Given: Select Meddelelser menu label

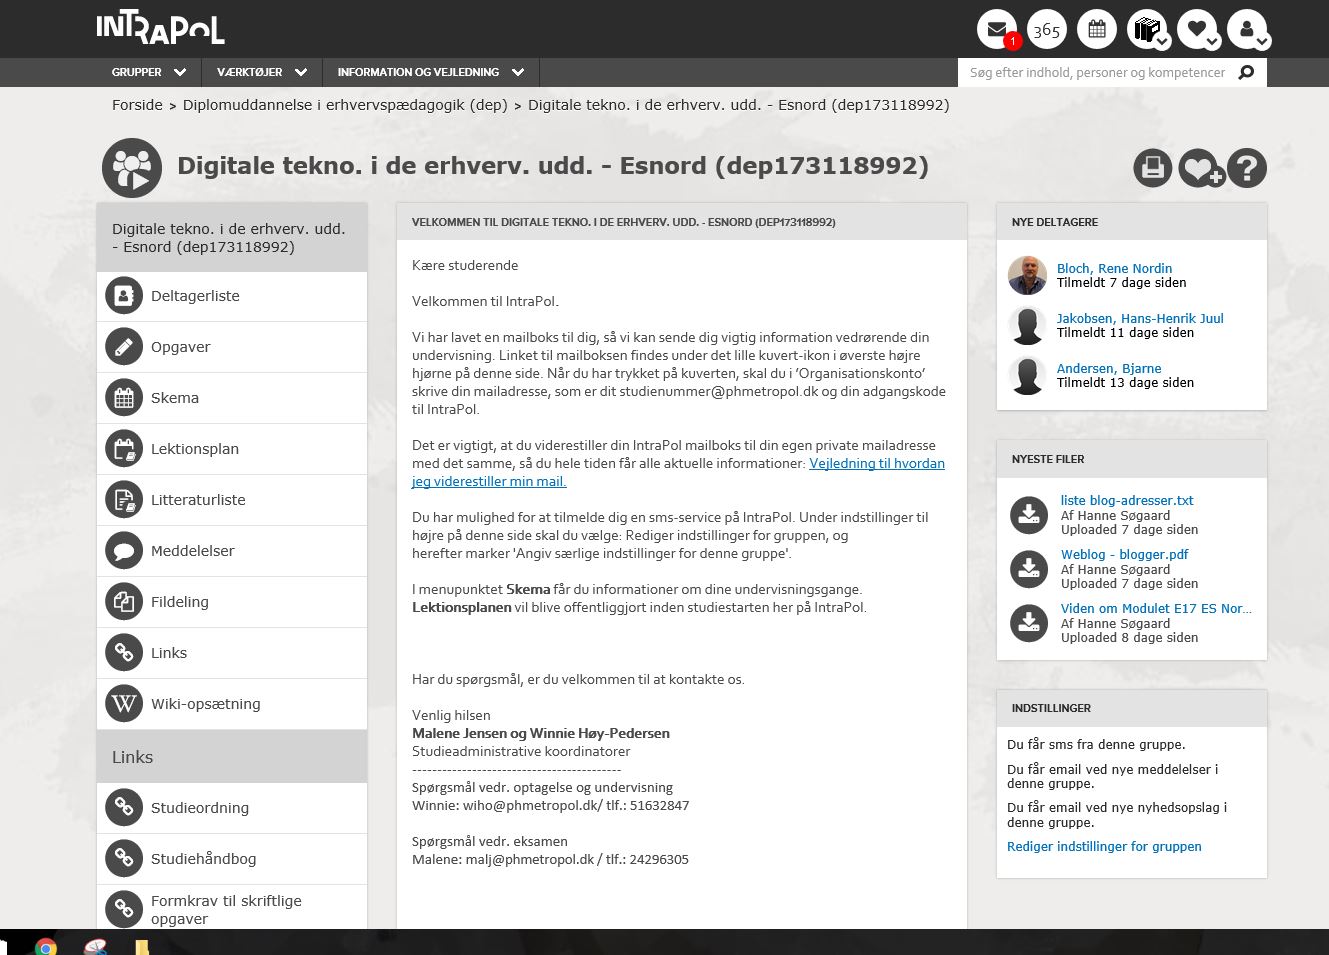Looking at the screenshot, I should click(193, 551).
